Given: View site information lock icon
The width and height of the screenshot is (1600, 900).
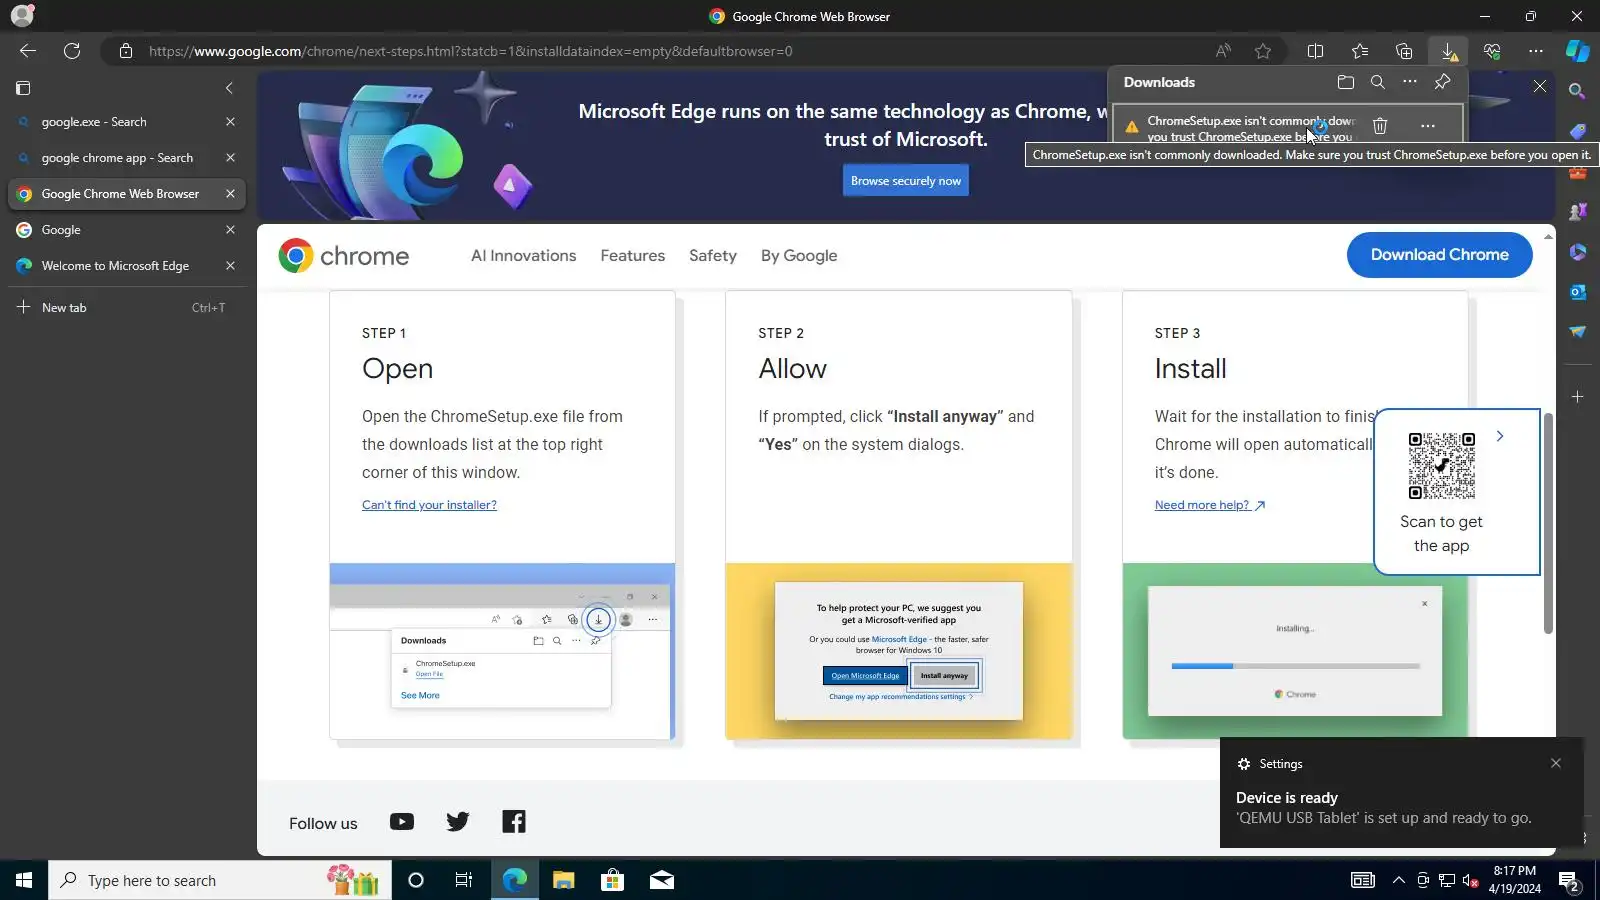Looking at the screenshot, I should click(x=126, y=51).
